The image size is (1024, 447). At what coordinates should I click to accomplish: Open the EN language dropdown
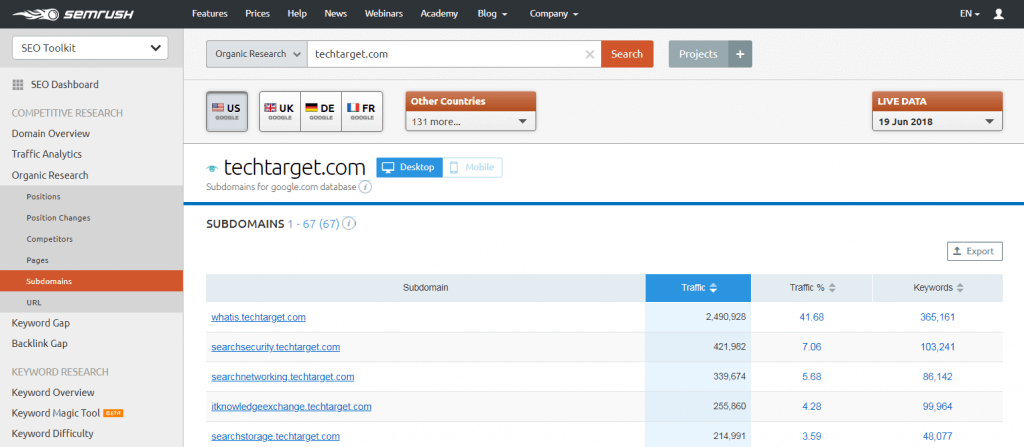(x=970, y=14)
